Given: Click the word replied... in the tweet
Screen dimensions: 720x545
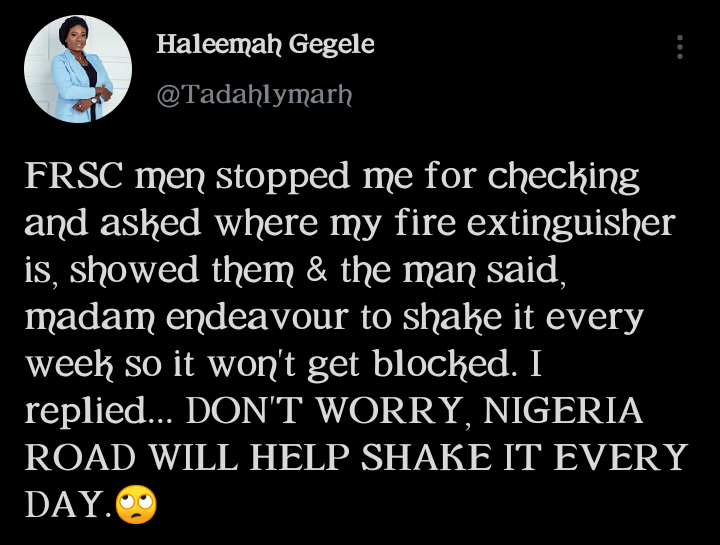Looking at the screenshot, I should 99,412.
